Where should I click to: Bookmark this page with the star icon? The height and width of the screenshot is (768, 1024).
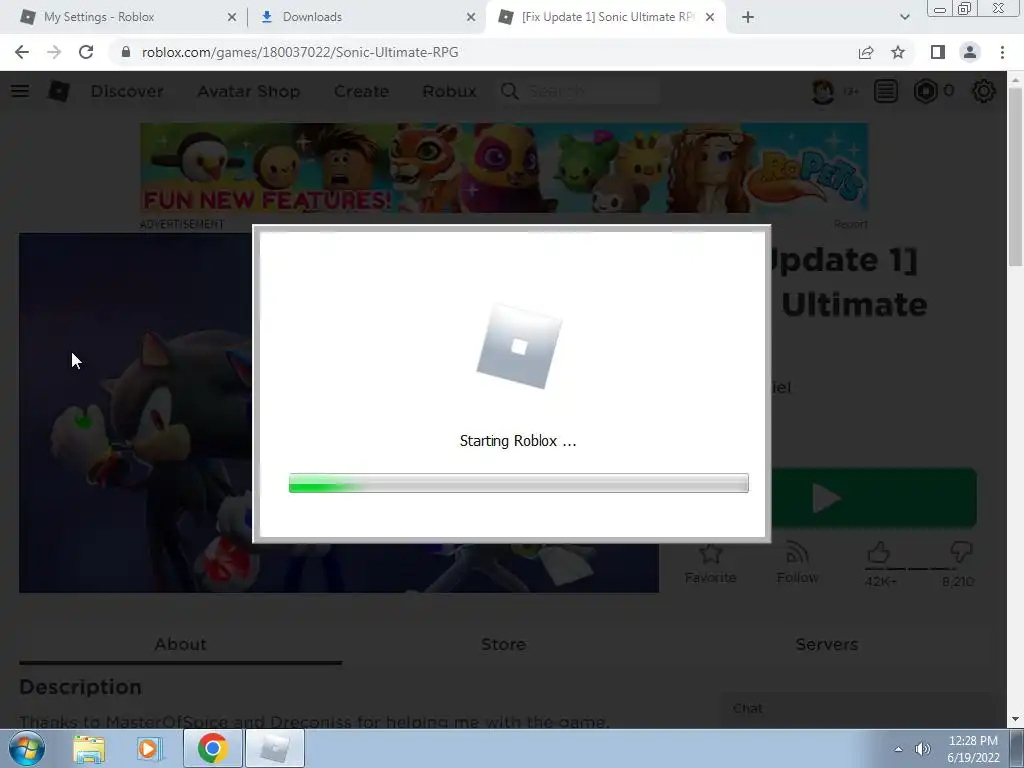[898, 52]
